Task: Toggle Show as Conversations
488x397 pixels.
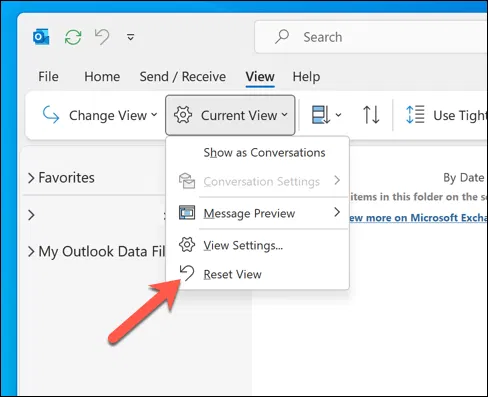Action: click(x=257, y=153)
